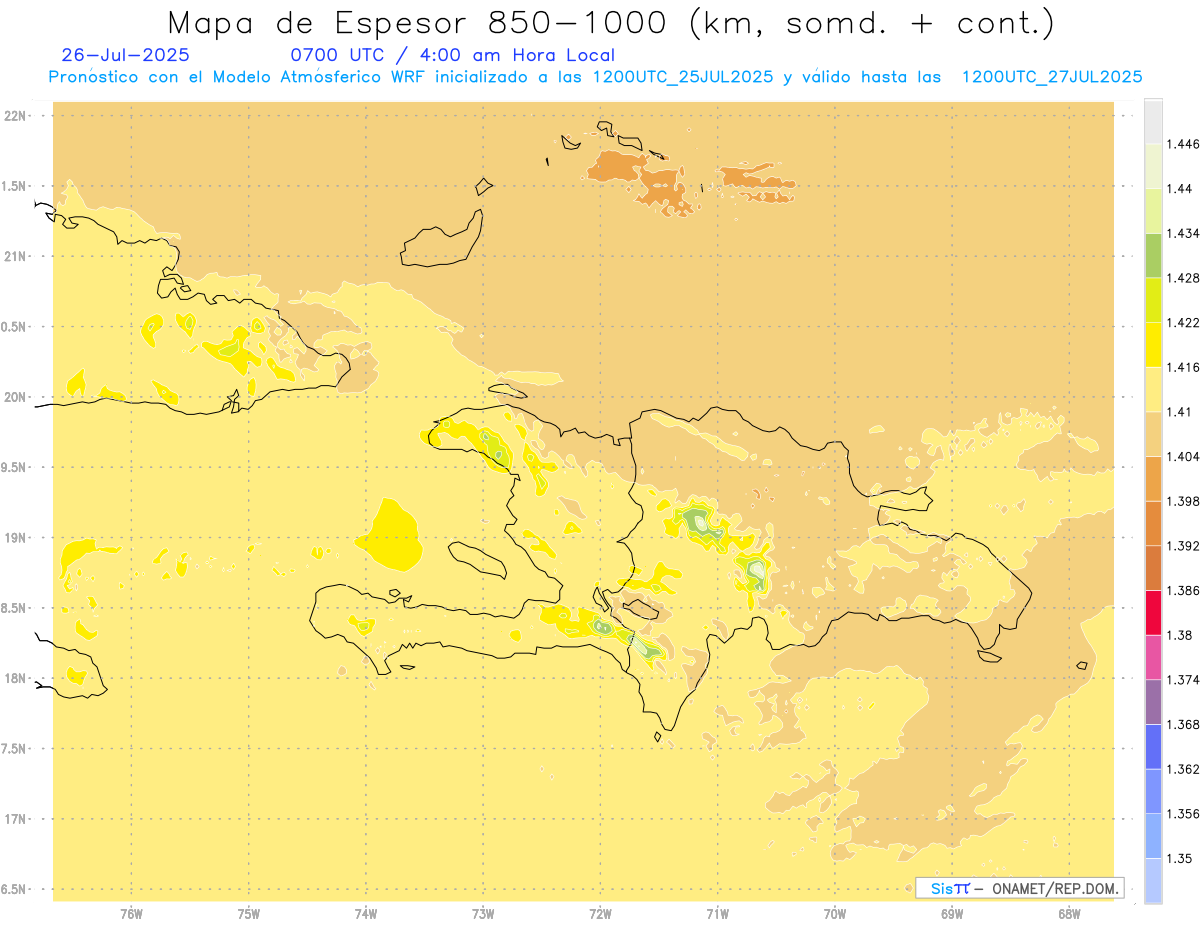This screenshot has height=927, width=1200.
Task: Click the '8.5N' latitude label
Action: [x=15, y=608]
